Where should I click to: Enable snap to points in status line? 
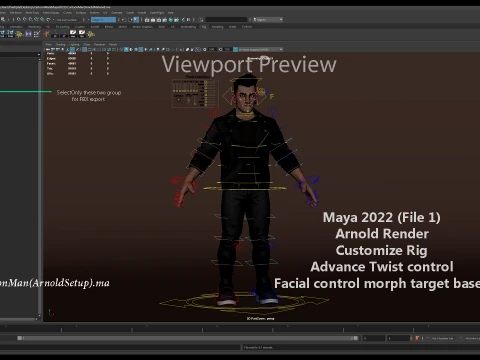pyautogui.click(x=30, y=20)
